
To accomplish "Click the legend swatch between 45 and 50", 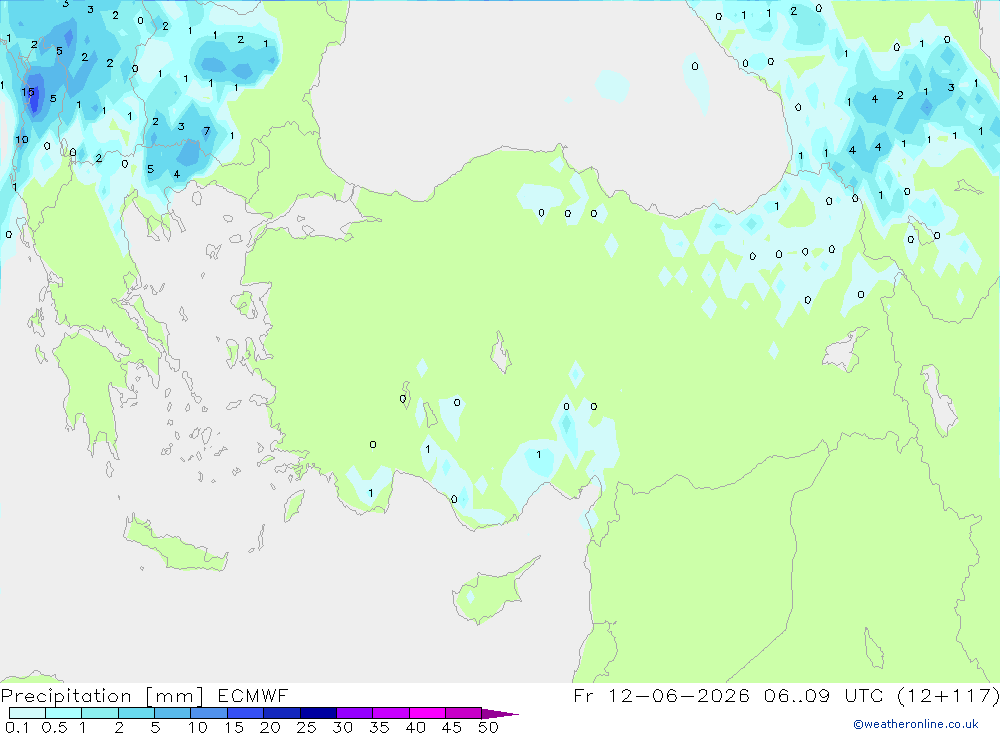I will click(463, 713).
